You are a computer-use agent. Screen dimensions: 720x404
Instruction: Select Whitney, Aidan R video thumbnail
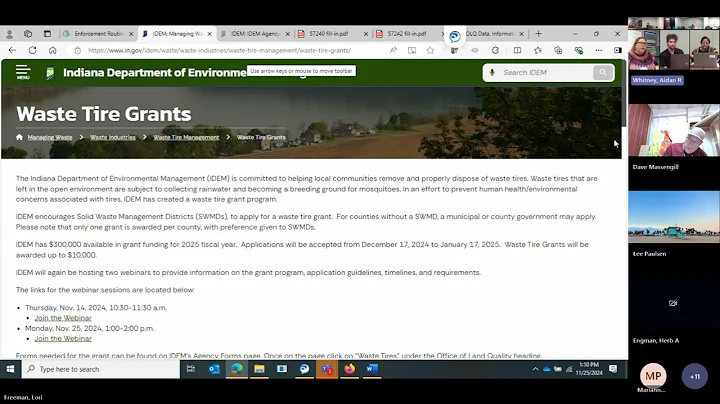[674, 44]
